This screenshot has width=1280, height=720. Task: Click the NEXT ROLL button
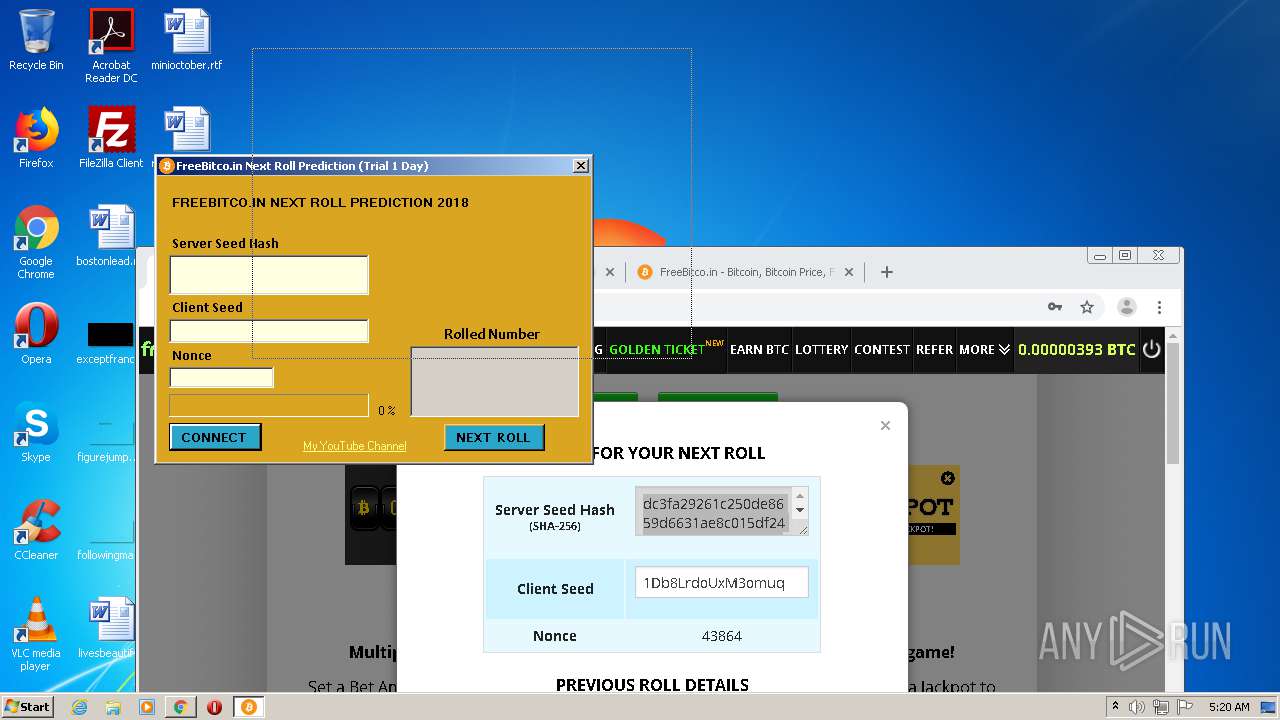pyautogui.click(x=493, y=437)
